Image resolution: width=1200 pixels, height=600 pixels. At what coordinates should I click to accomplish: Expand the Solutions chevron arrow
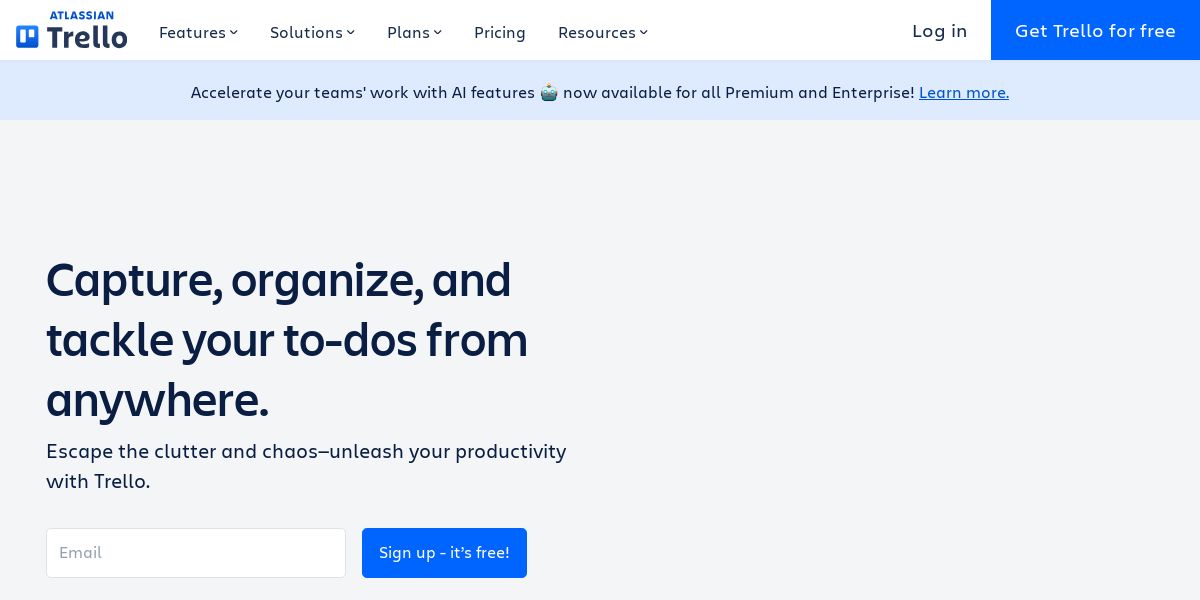[x=351, y=33]
